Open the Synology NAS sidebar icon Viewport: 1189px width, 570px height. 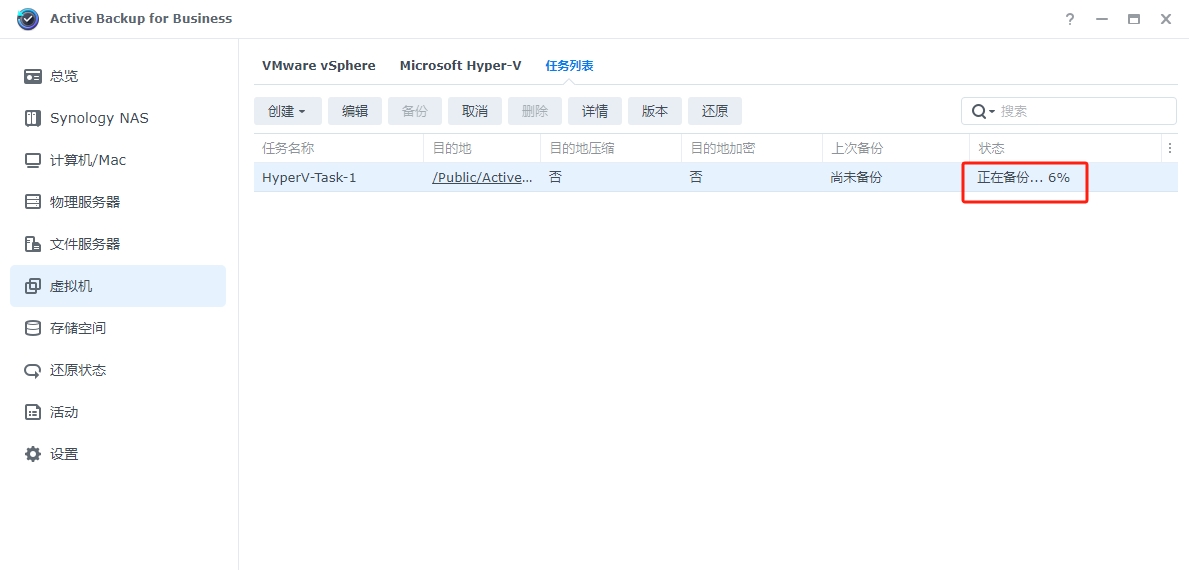click(33, 118)
